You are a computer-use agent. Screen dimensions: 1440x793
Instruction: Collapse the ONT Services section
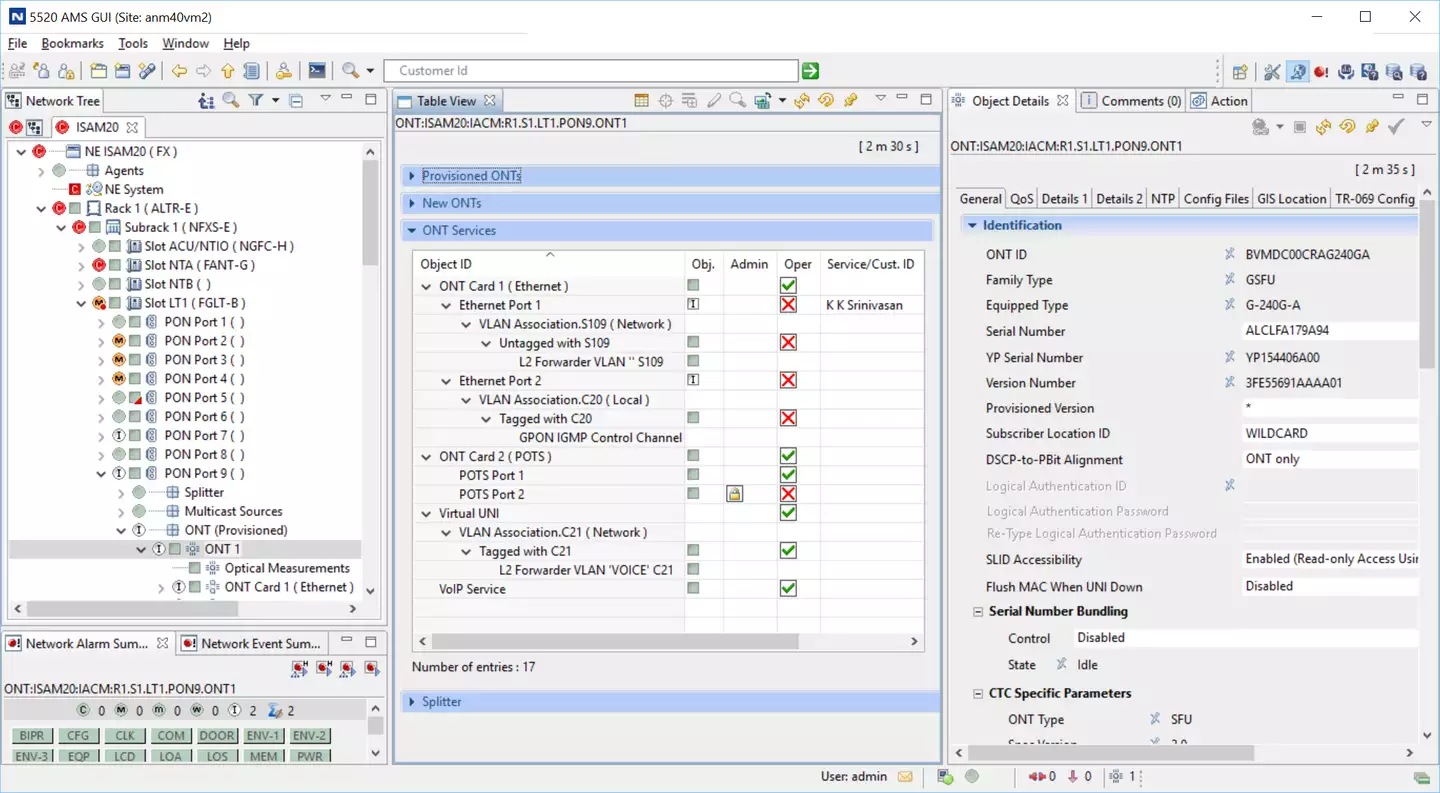[412, 231]
